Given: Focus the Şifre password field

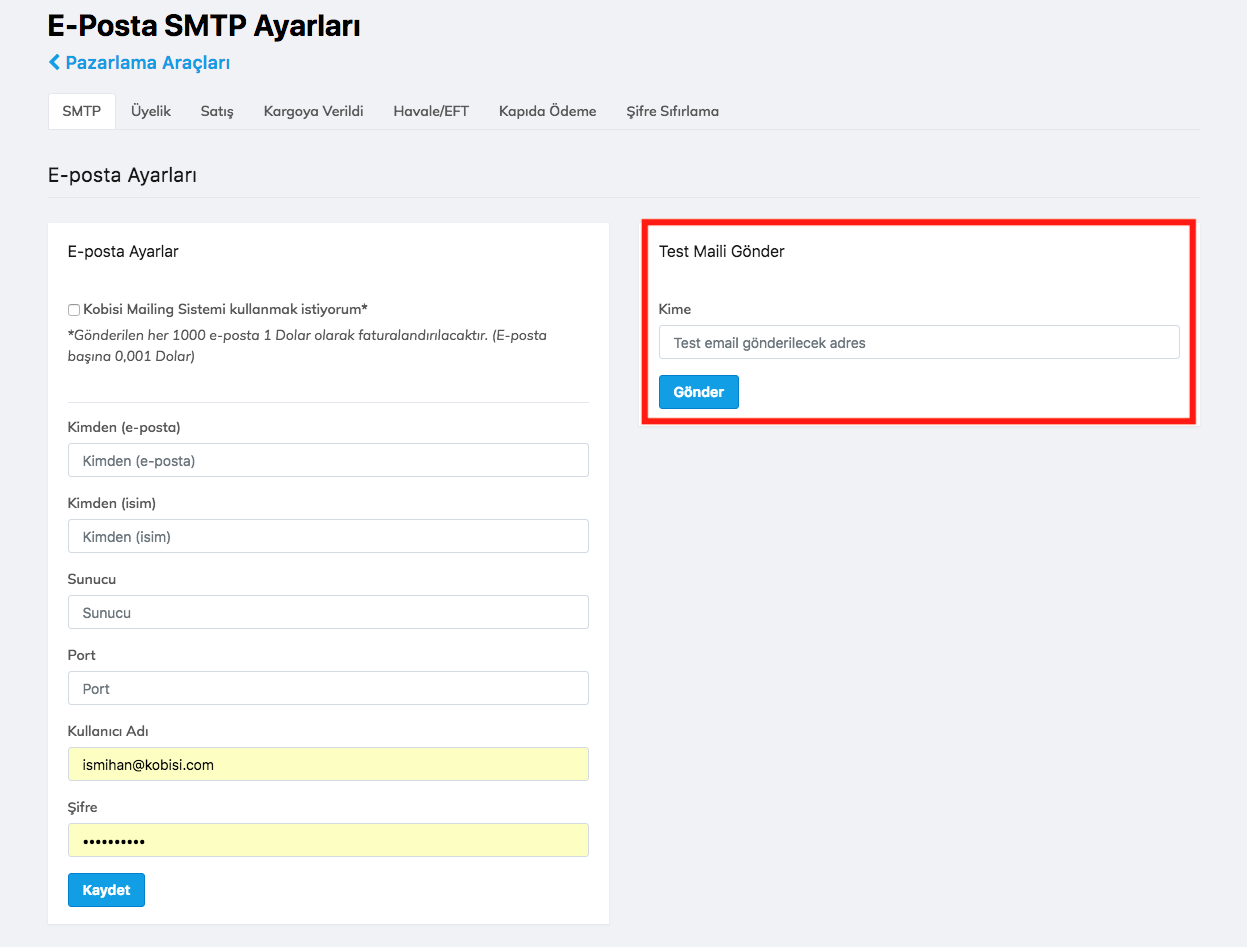Looking at the screenshot, I should (x=328, y=841).
